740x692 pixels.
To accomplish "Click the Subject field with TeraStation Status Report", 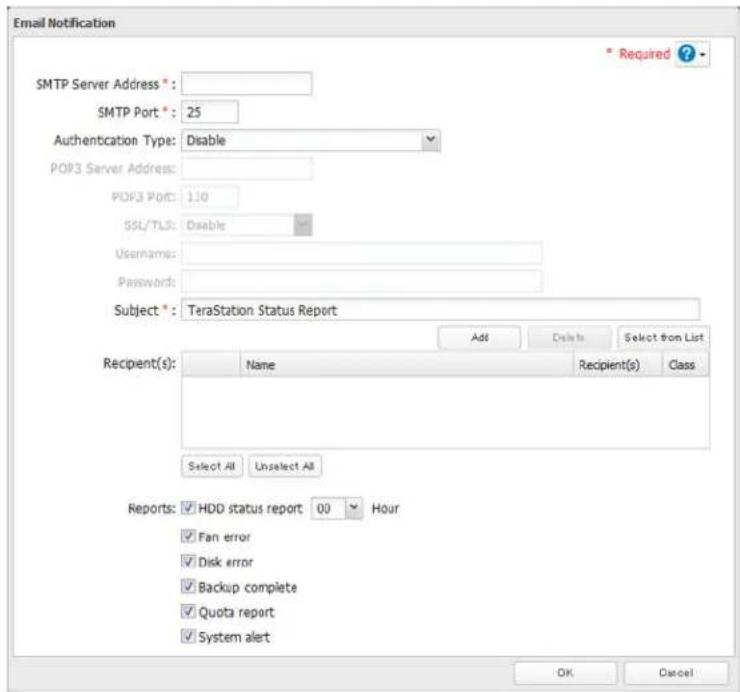I will coord(440,310).
